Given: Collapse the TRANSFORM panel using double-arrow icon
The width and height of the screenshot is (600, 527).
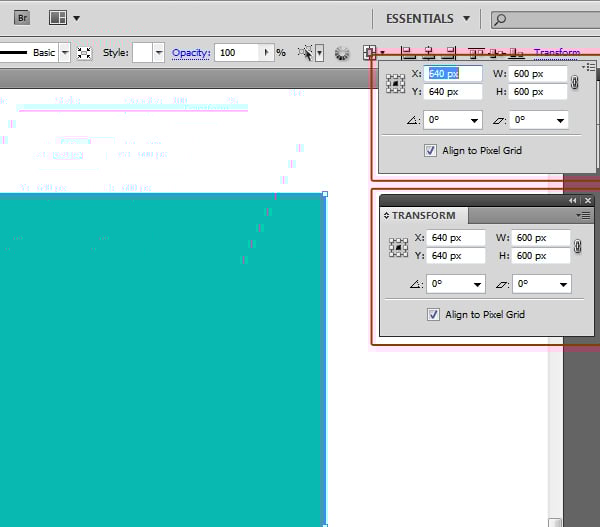Looking at the screenshot, I should tap(573, 201).
